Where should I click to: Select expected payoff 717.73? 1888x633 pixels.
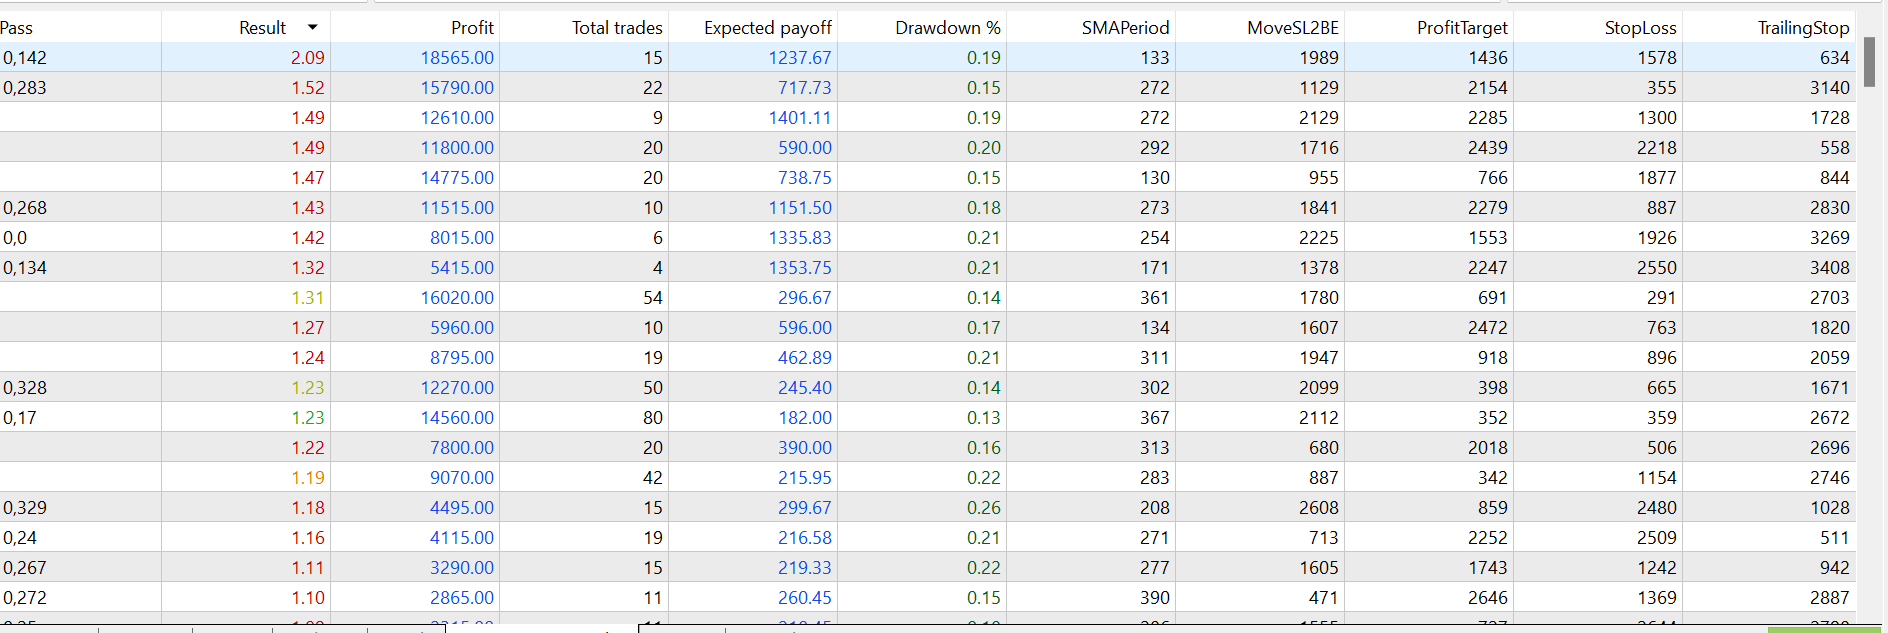[x=804, y=88]
